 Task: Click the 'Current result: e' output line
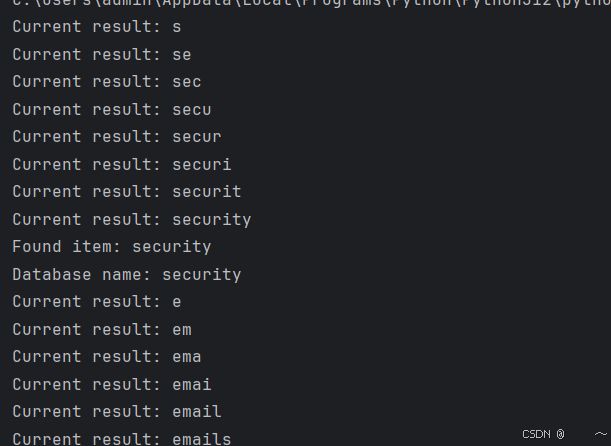coord(97,302)
